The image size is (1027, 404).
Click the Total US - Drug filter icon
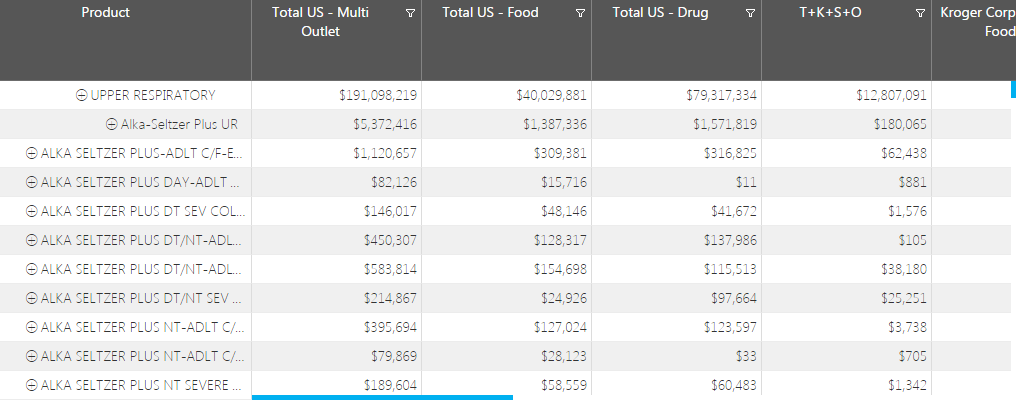point(751,13)
